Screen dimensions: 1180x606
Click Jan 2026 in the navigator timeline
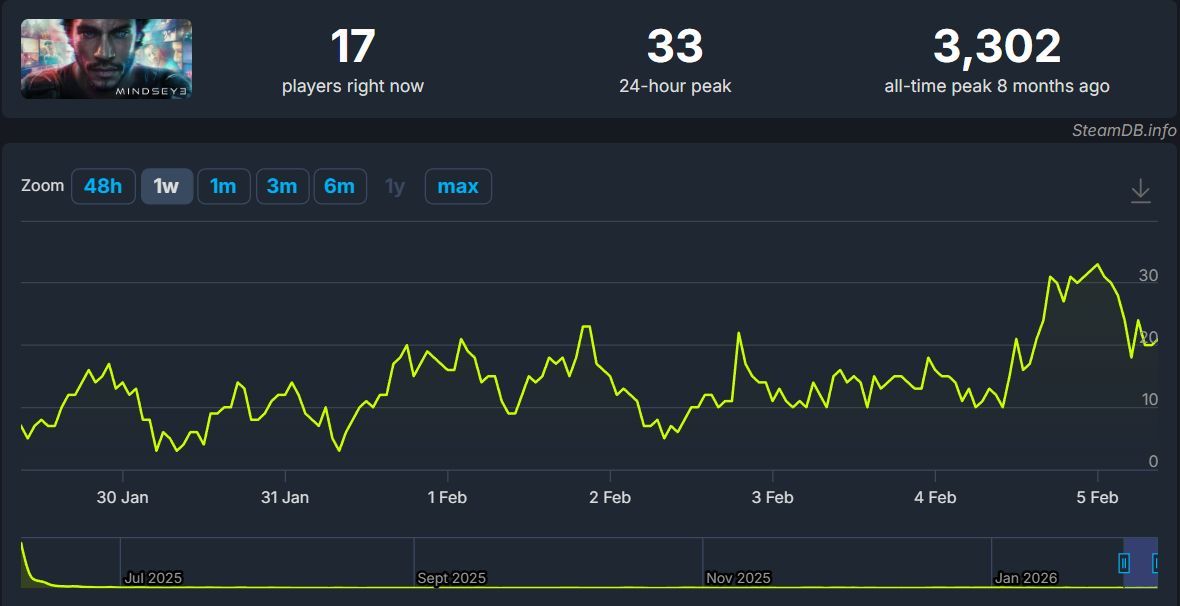(x=1025, y=578)
